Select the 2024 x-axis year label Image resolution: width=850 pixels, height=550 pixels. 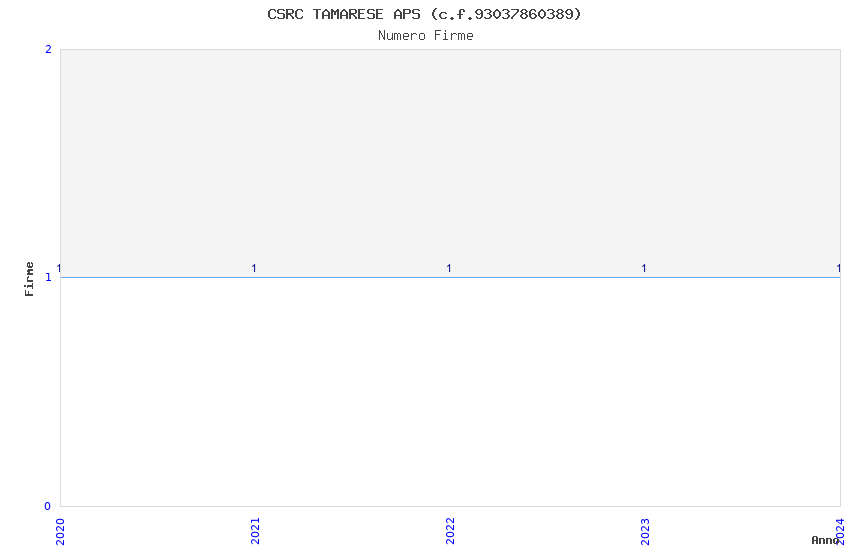pos(840,531)
